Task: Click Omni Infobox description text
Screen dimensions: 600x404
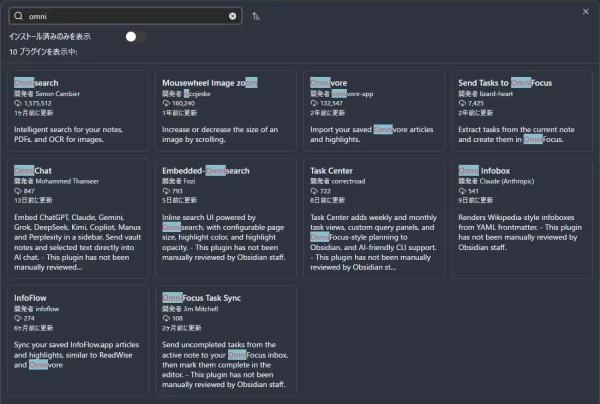Action: [x=520, y=232]
